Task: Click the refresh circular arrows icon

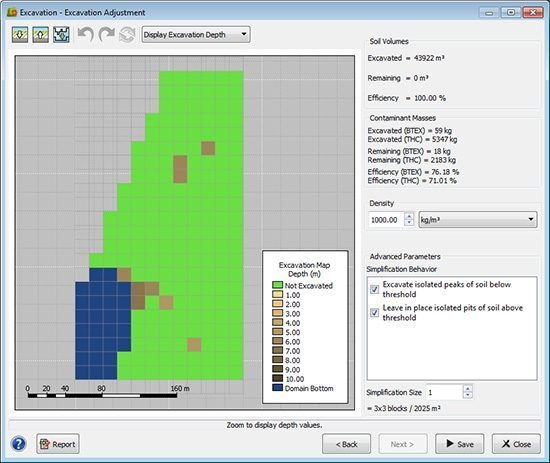Action: tap(127, 35)
